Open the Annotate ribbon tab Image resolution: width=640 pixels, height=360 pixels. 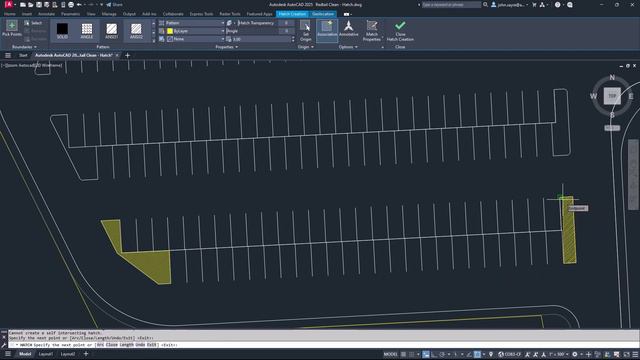pos(46,14)
